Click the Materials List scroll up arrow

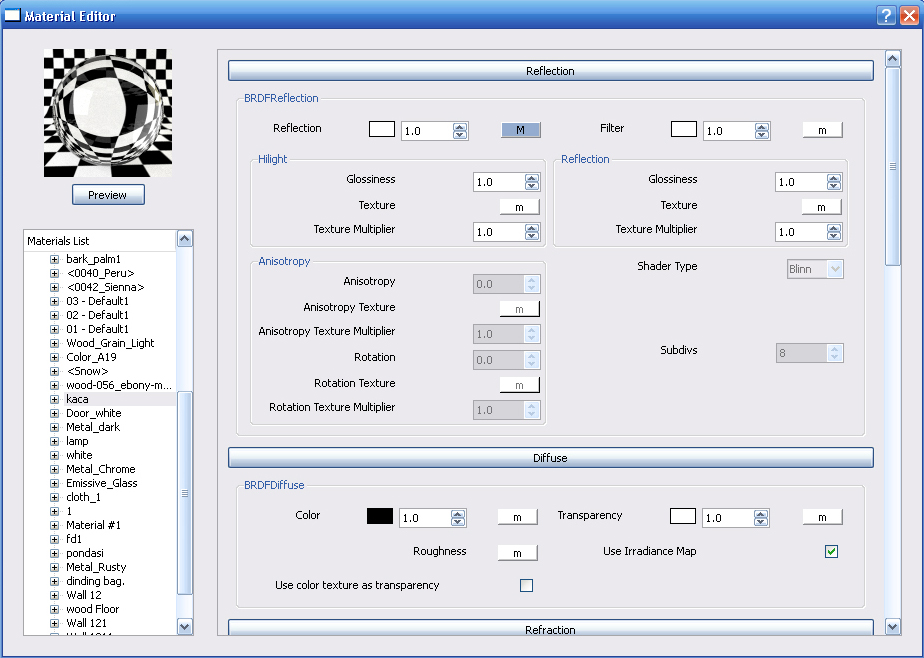coord(184,239)
